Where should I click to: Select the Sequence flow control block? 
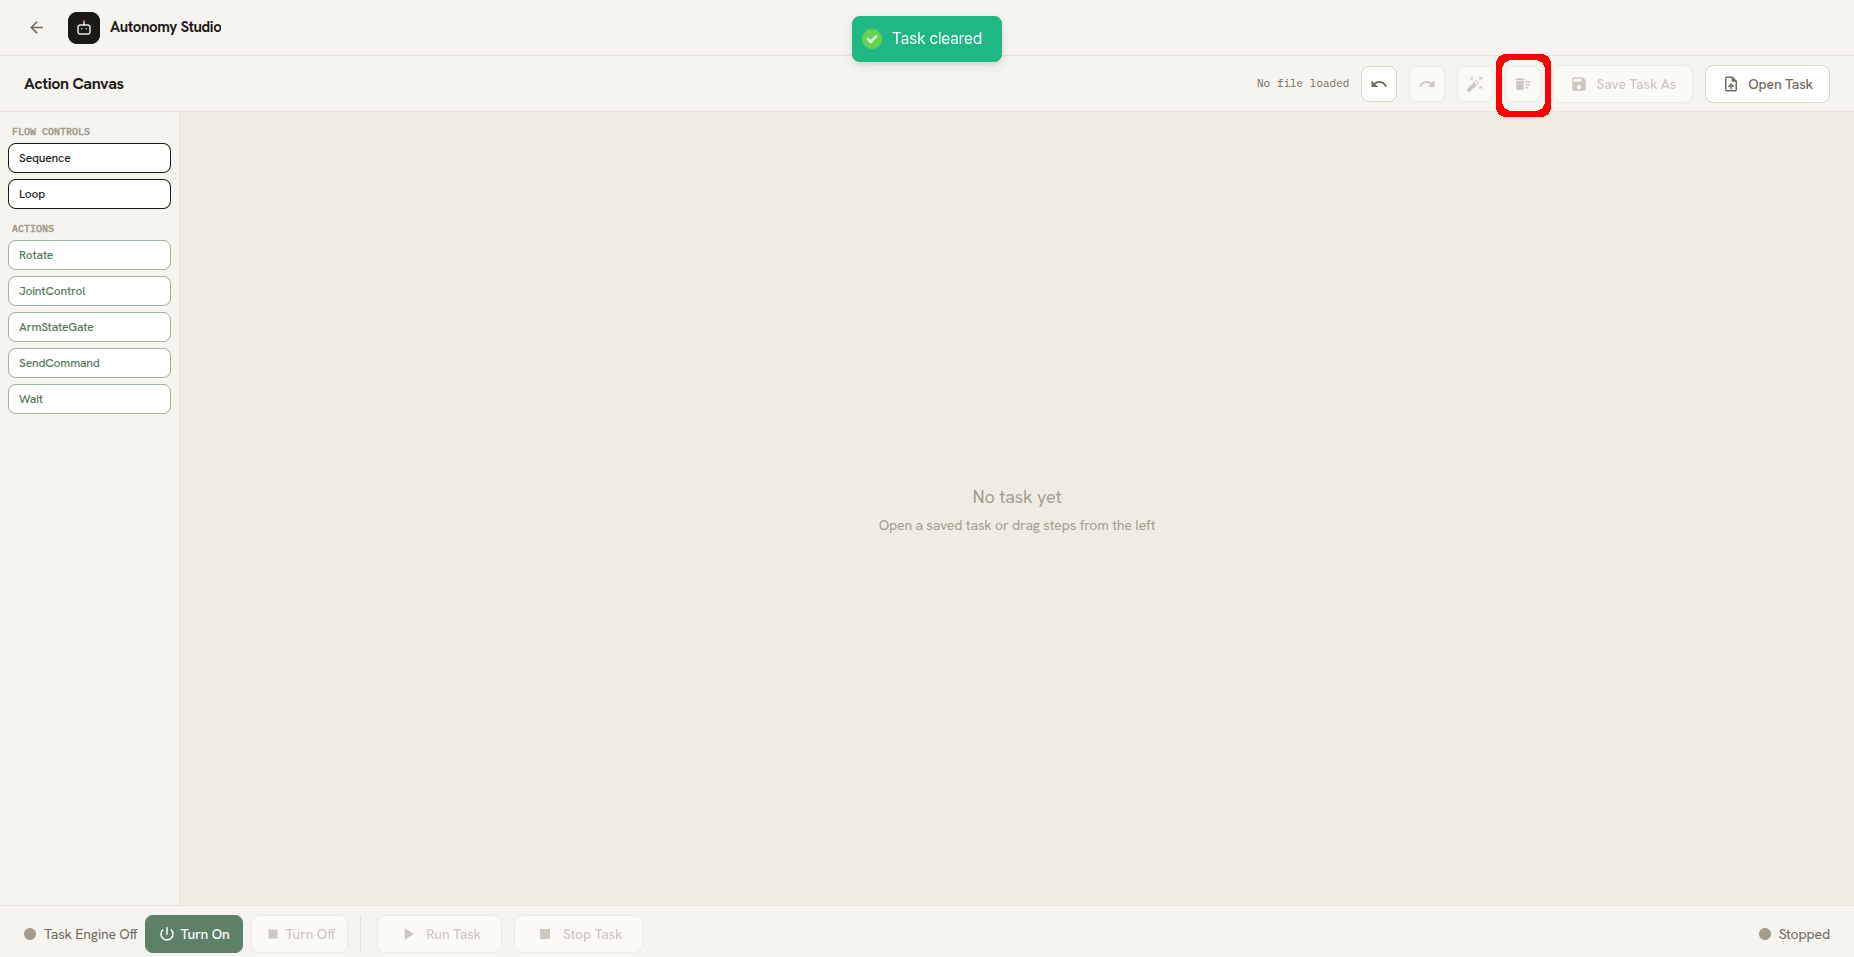click(x=89, y=158)
